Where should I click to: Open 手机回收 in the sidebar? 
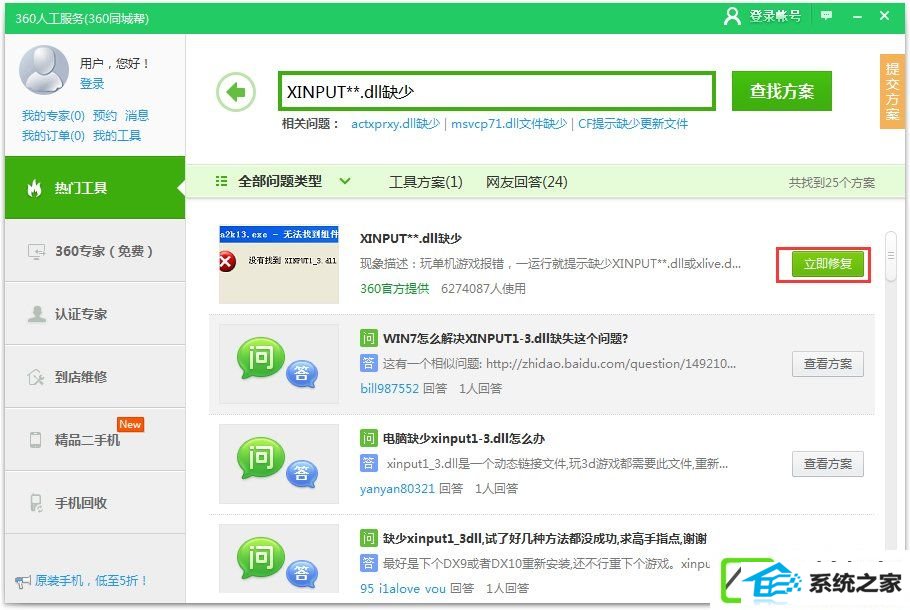pyautogui.click(x=95, y=503)
